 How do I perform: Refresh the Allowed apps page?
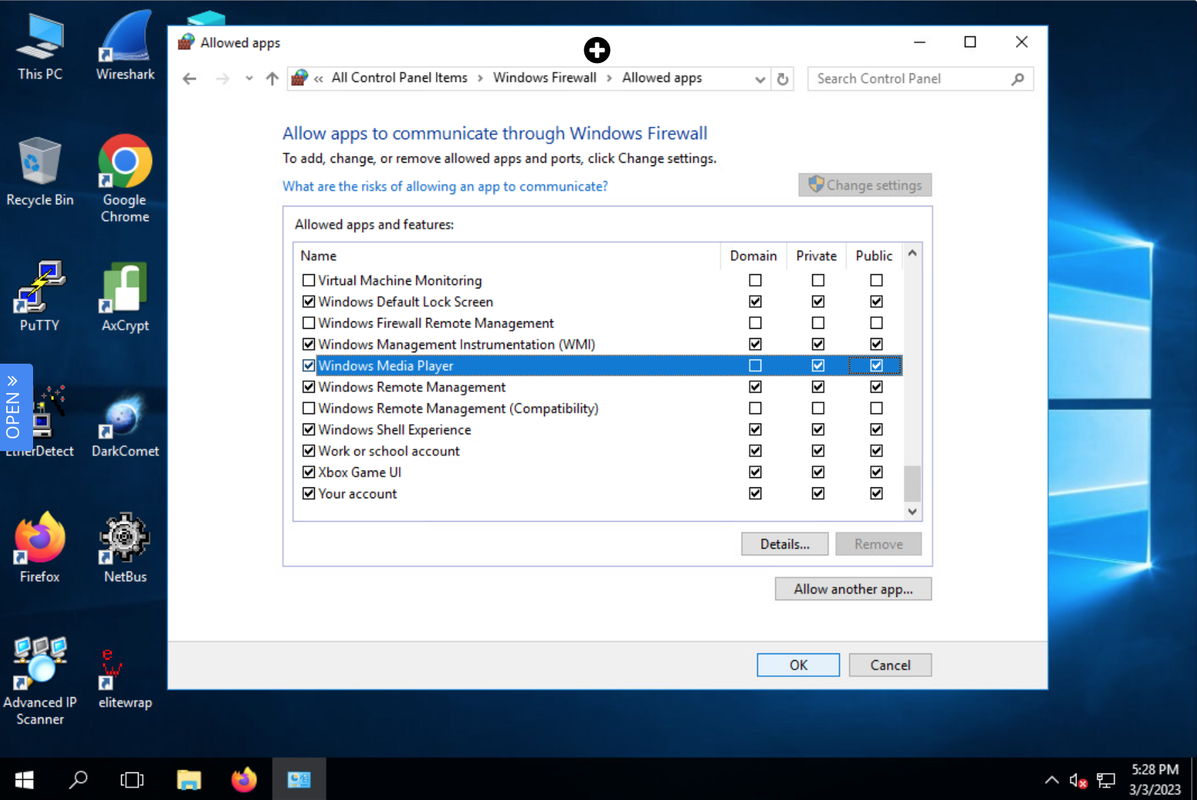pos(782,79)
